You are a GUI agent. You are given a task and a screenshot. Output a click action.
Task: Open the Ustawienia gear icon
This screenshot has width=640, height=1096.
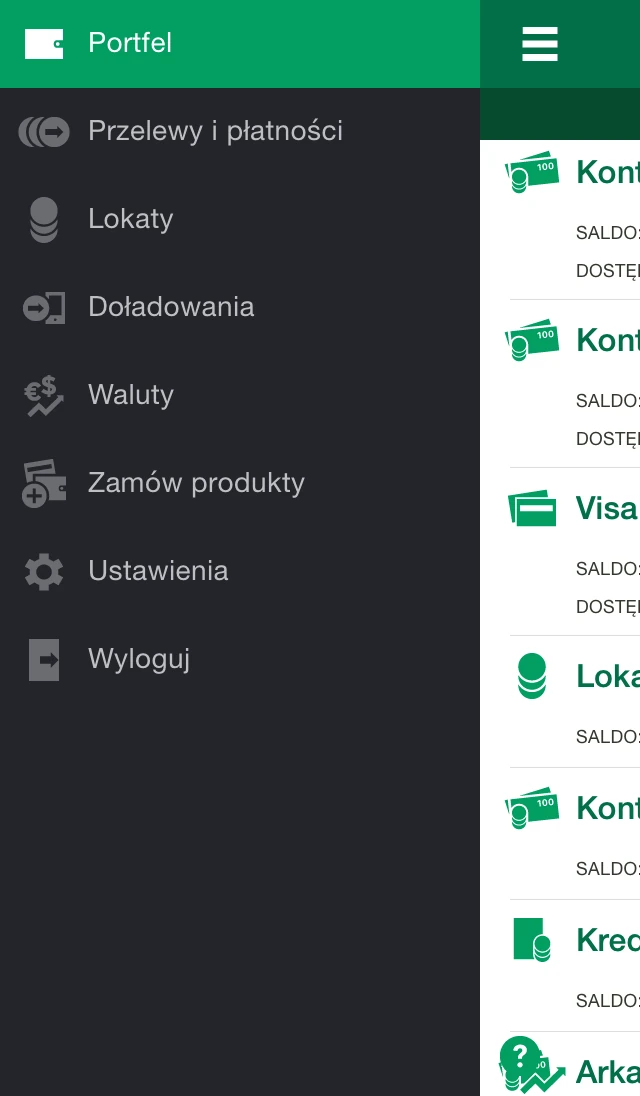point(44,572)
